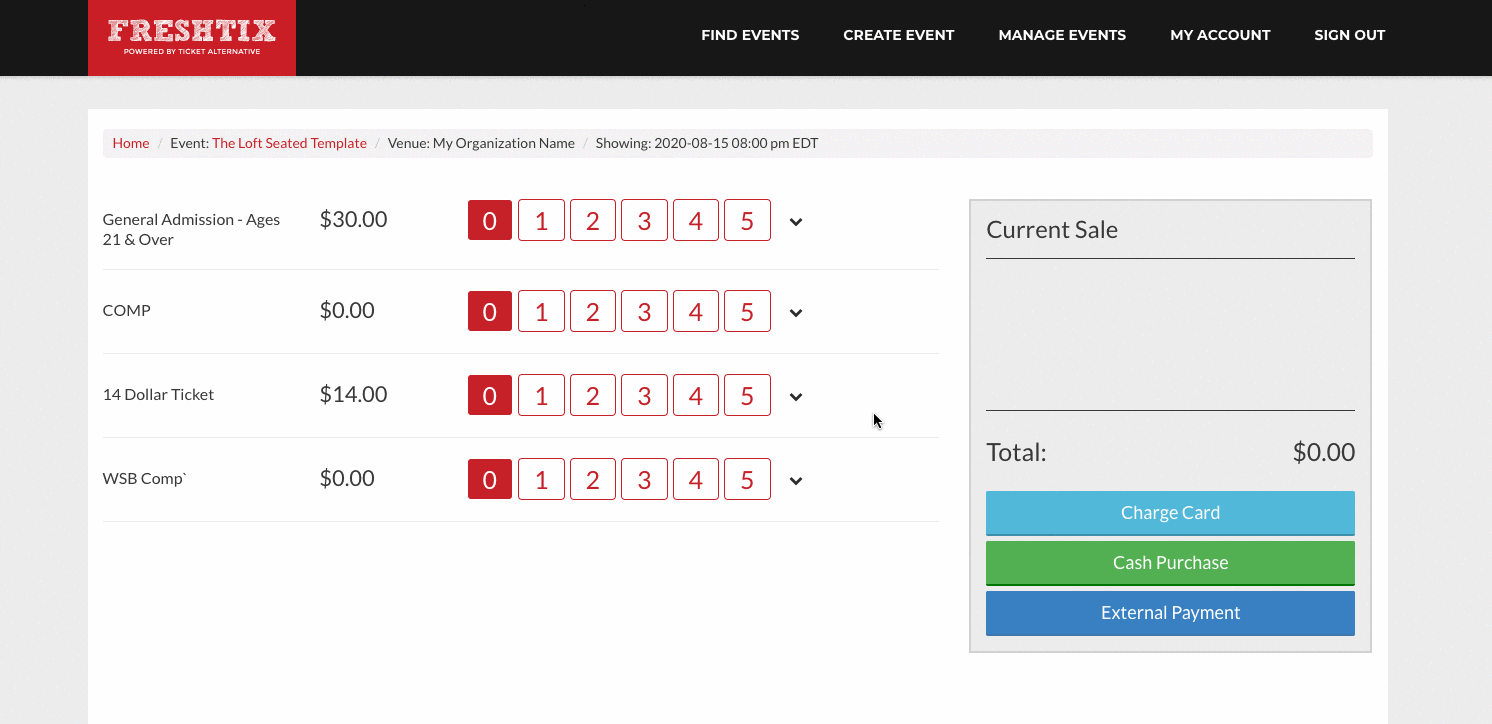
Task: Expand more quantities for WSB Comp
Action: coord(796,481)
